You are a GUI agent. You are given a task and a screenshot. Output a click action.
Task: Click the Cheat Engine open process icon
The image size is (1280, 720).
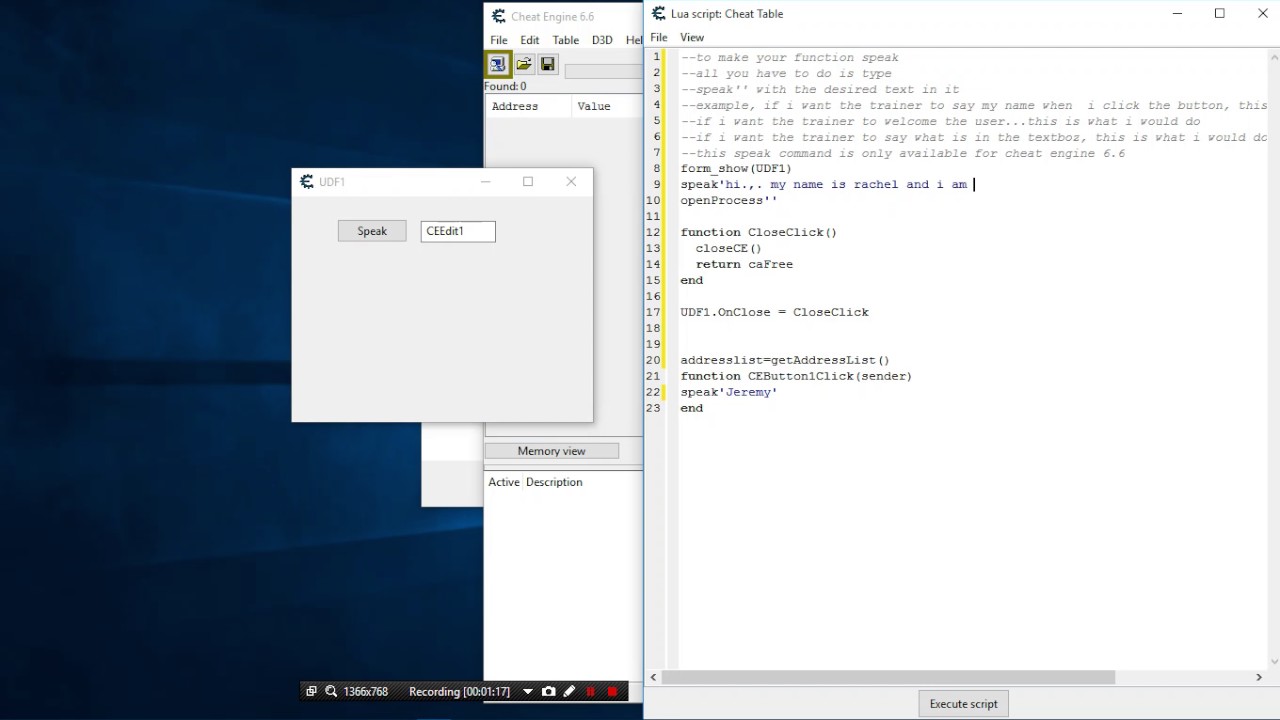click(498, 64)
